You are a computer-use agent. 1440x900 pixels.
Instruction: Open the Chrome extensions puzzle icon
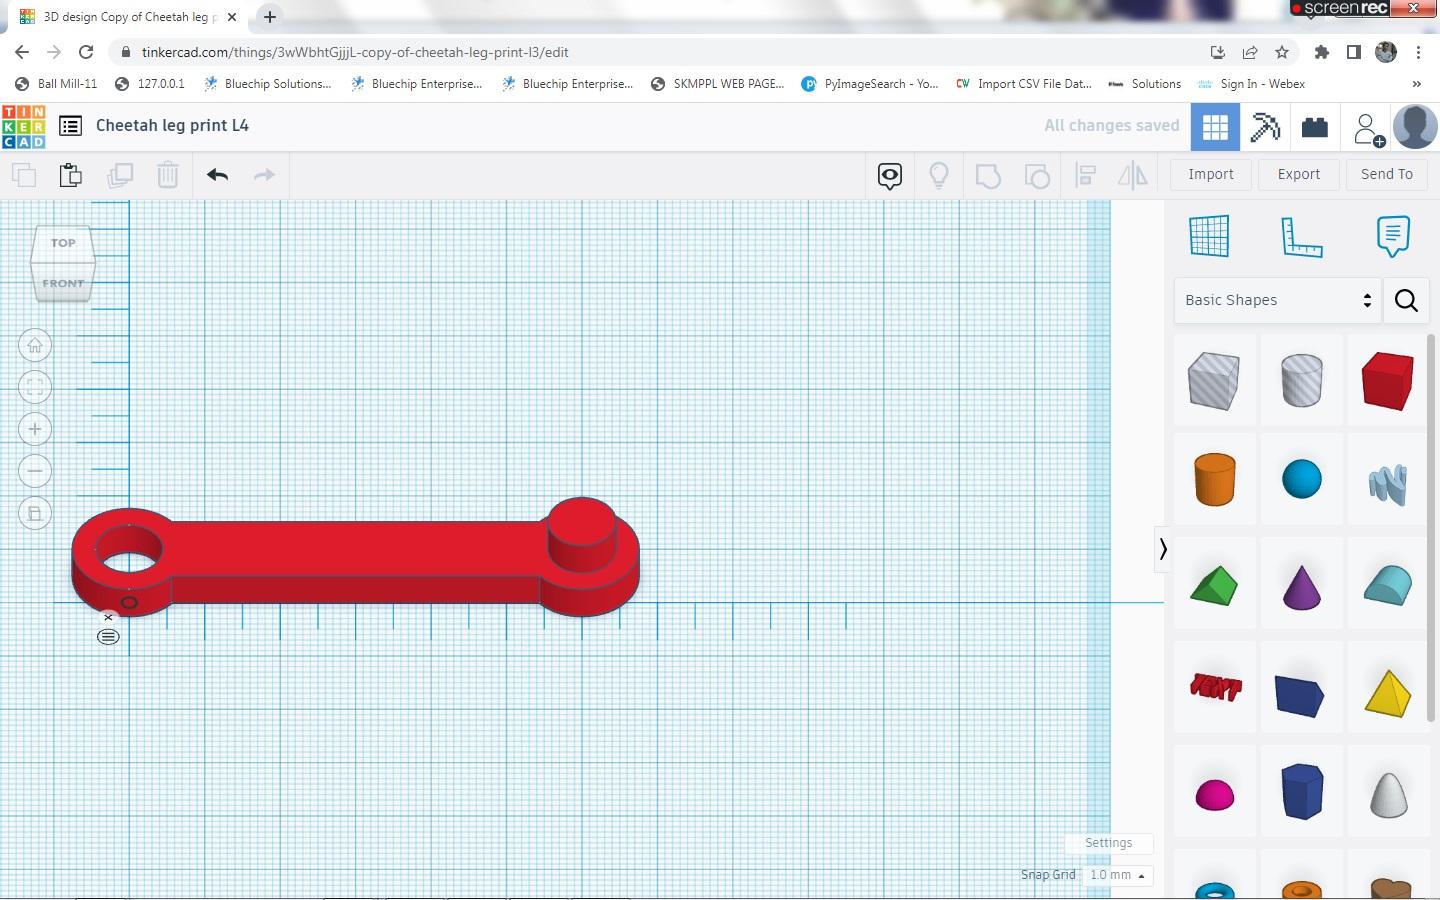click(x=1322, y=52)
